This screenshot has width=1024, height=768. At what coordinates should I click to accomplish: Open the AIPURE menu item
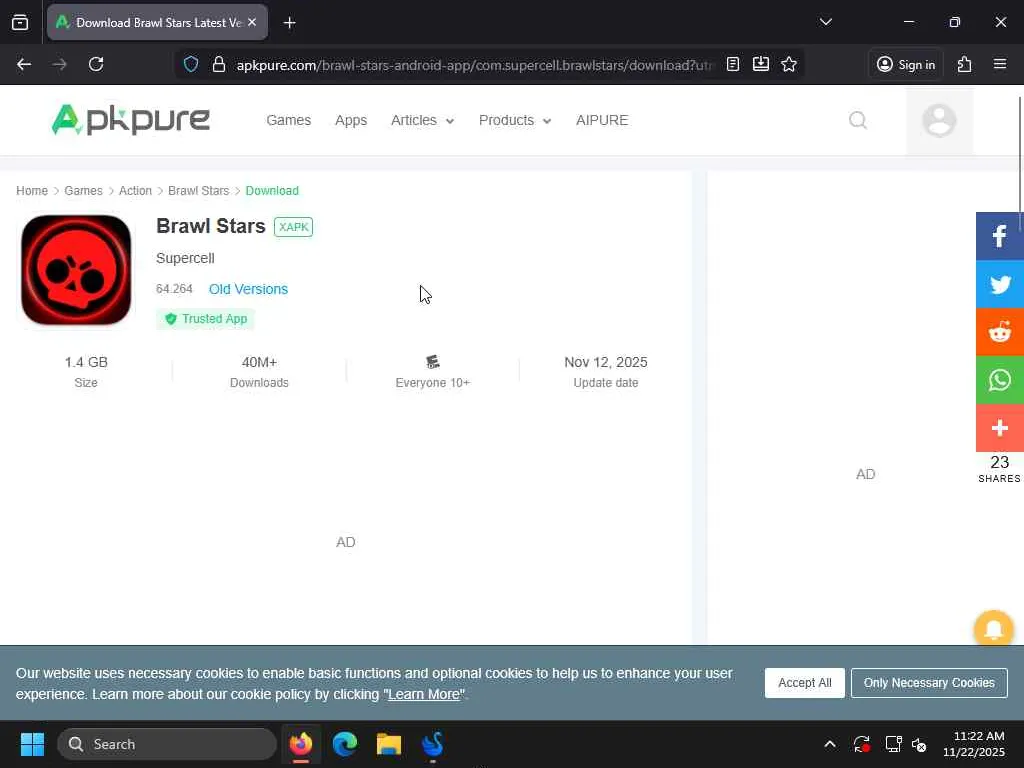tap(602, 120)
